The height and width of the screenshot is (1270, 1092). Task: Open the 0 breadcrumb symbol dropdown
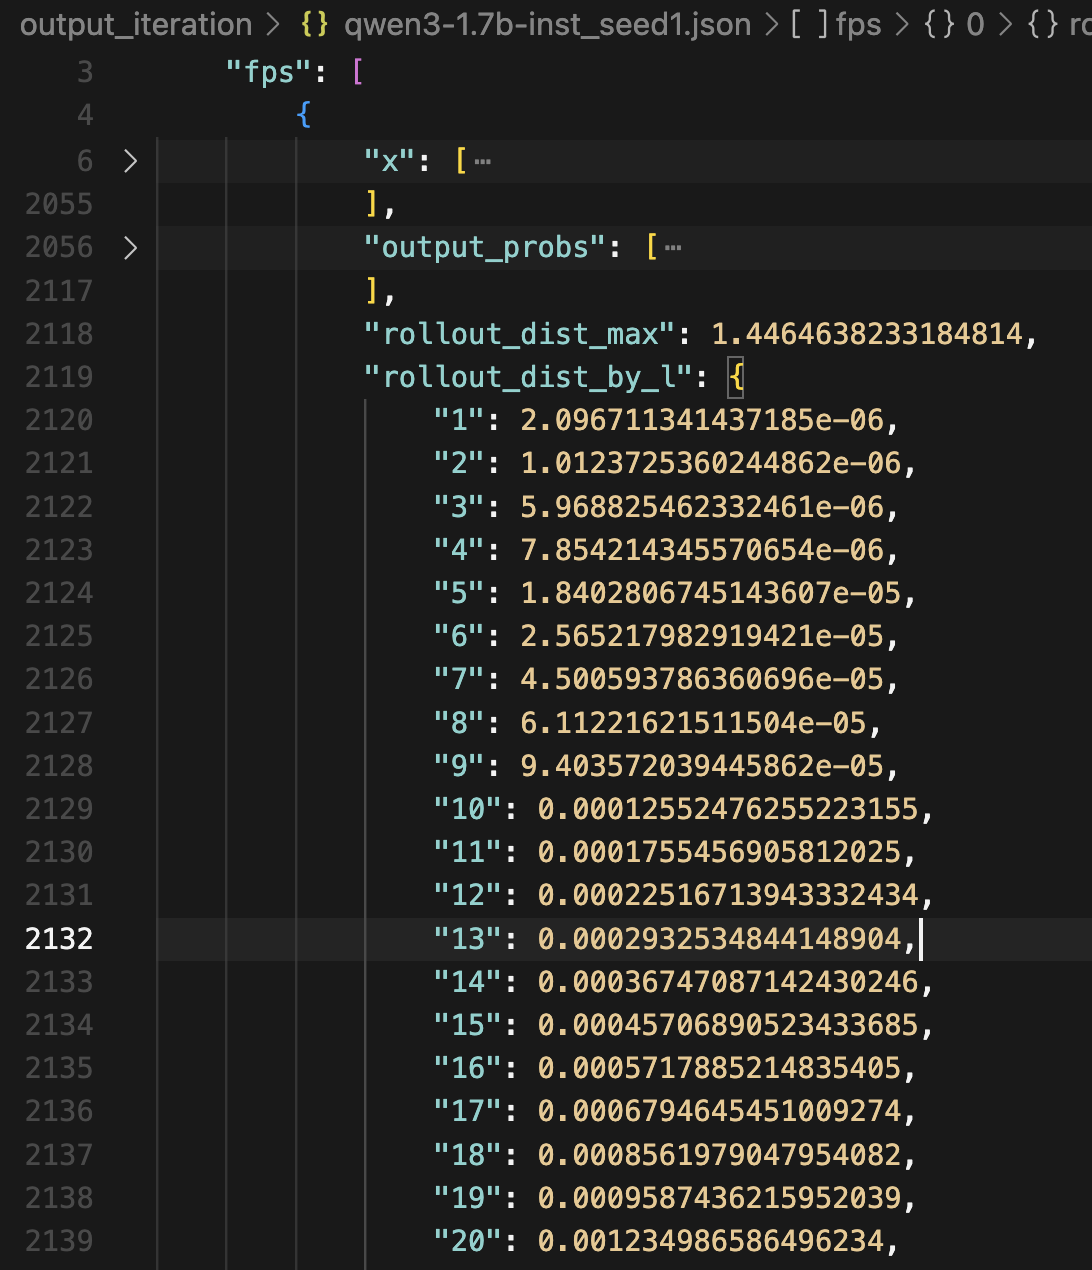[x=975, y=25]
